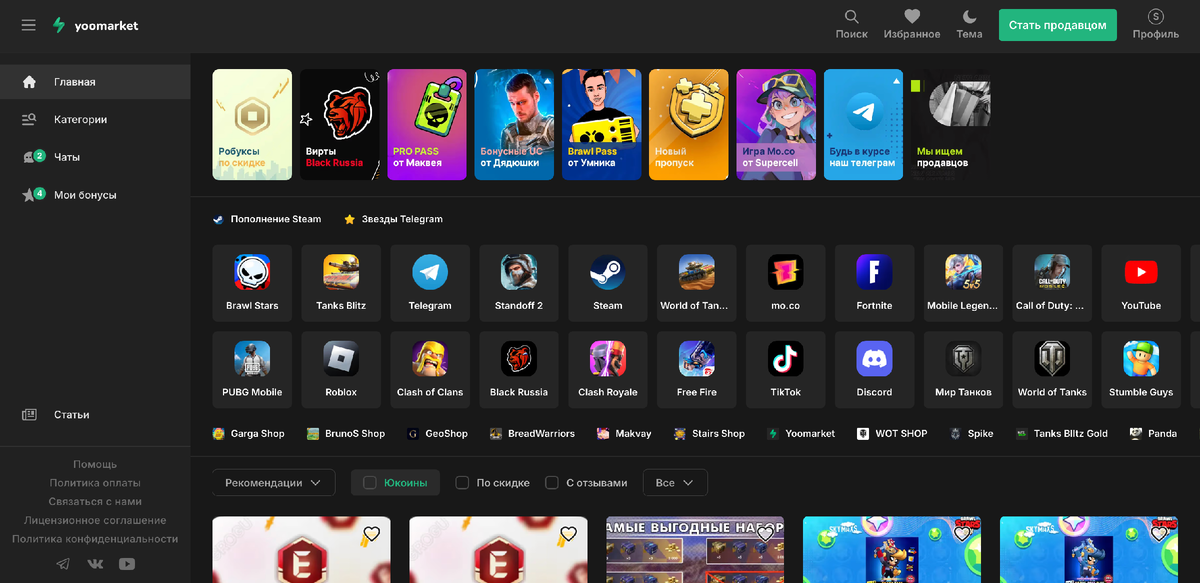Open the Telegram channel banner
Screen dimensions: 1200x583
click(863, 124)
